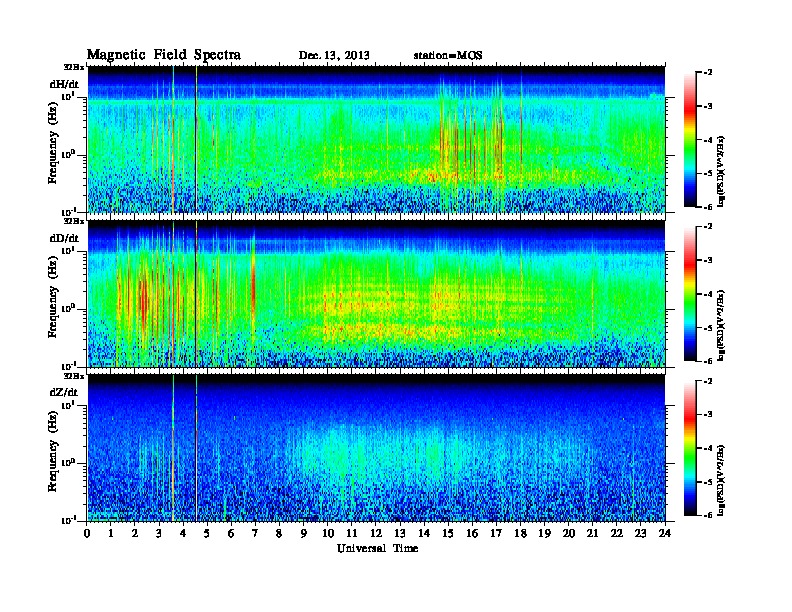Click hour 18 on the time axis

click(520, 534)
